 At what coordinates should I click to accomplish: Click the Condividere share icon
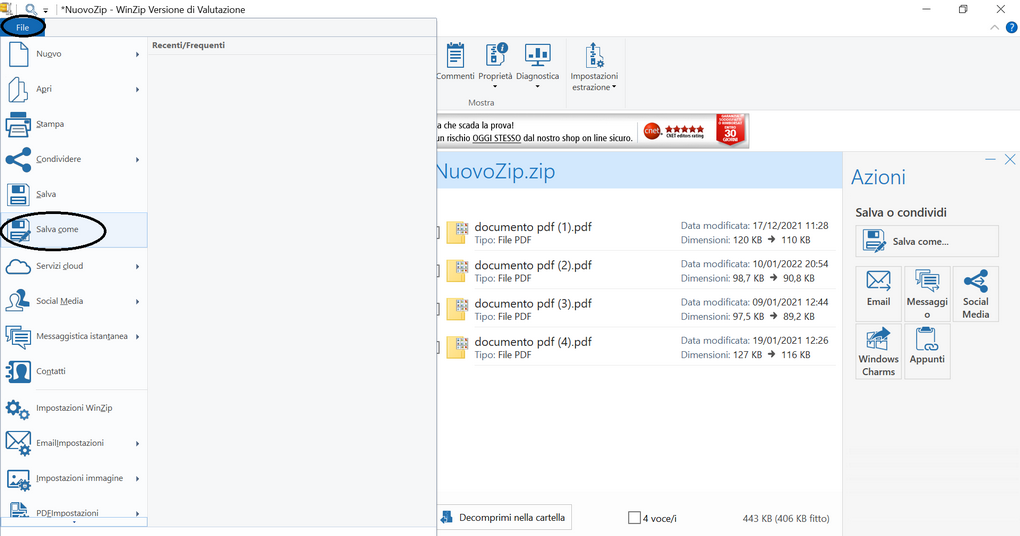[18, 159]
